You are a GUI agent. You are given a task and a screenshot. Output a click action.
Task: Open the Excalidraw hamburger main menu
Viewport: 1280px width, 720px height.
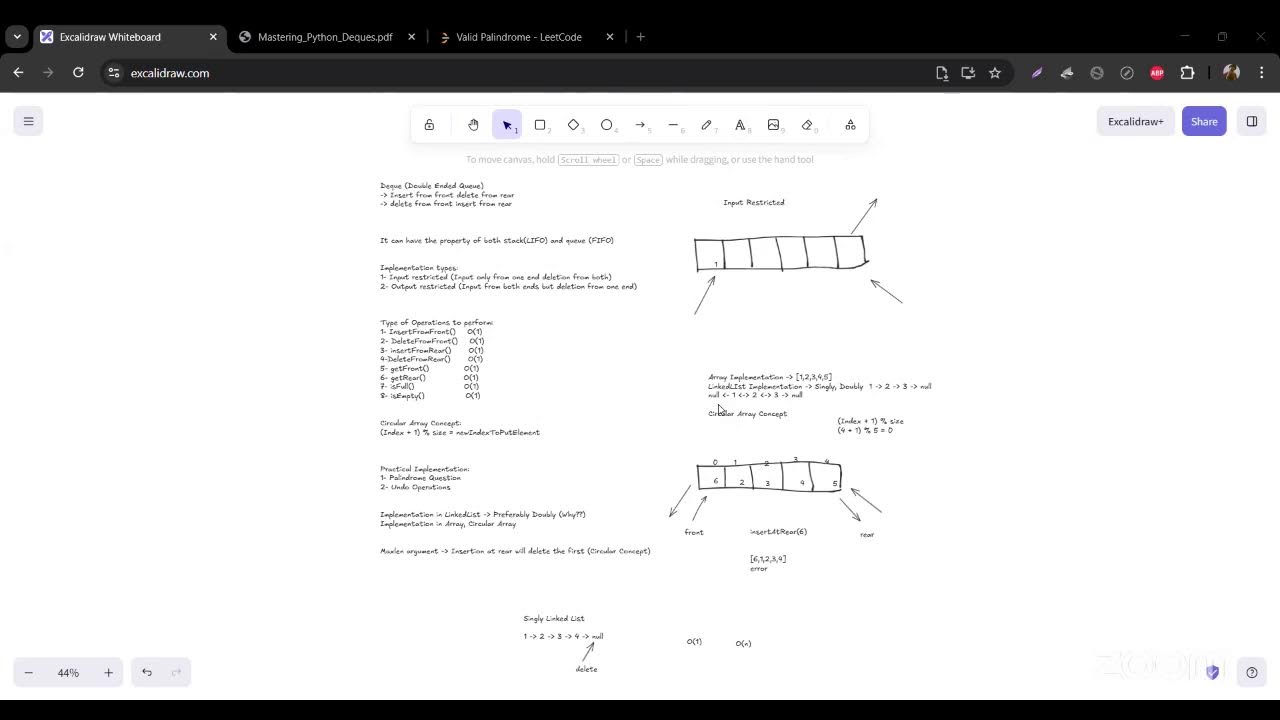click(x=28, y=121)
